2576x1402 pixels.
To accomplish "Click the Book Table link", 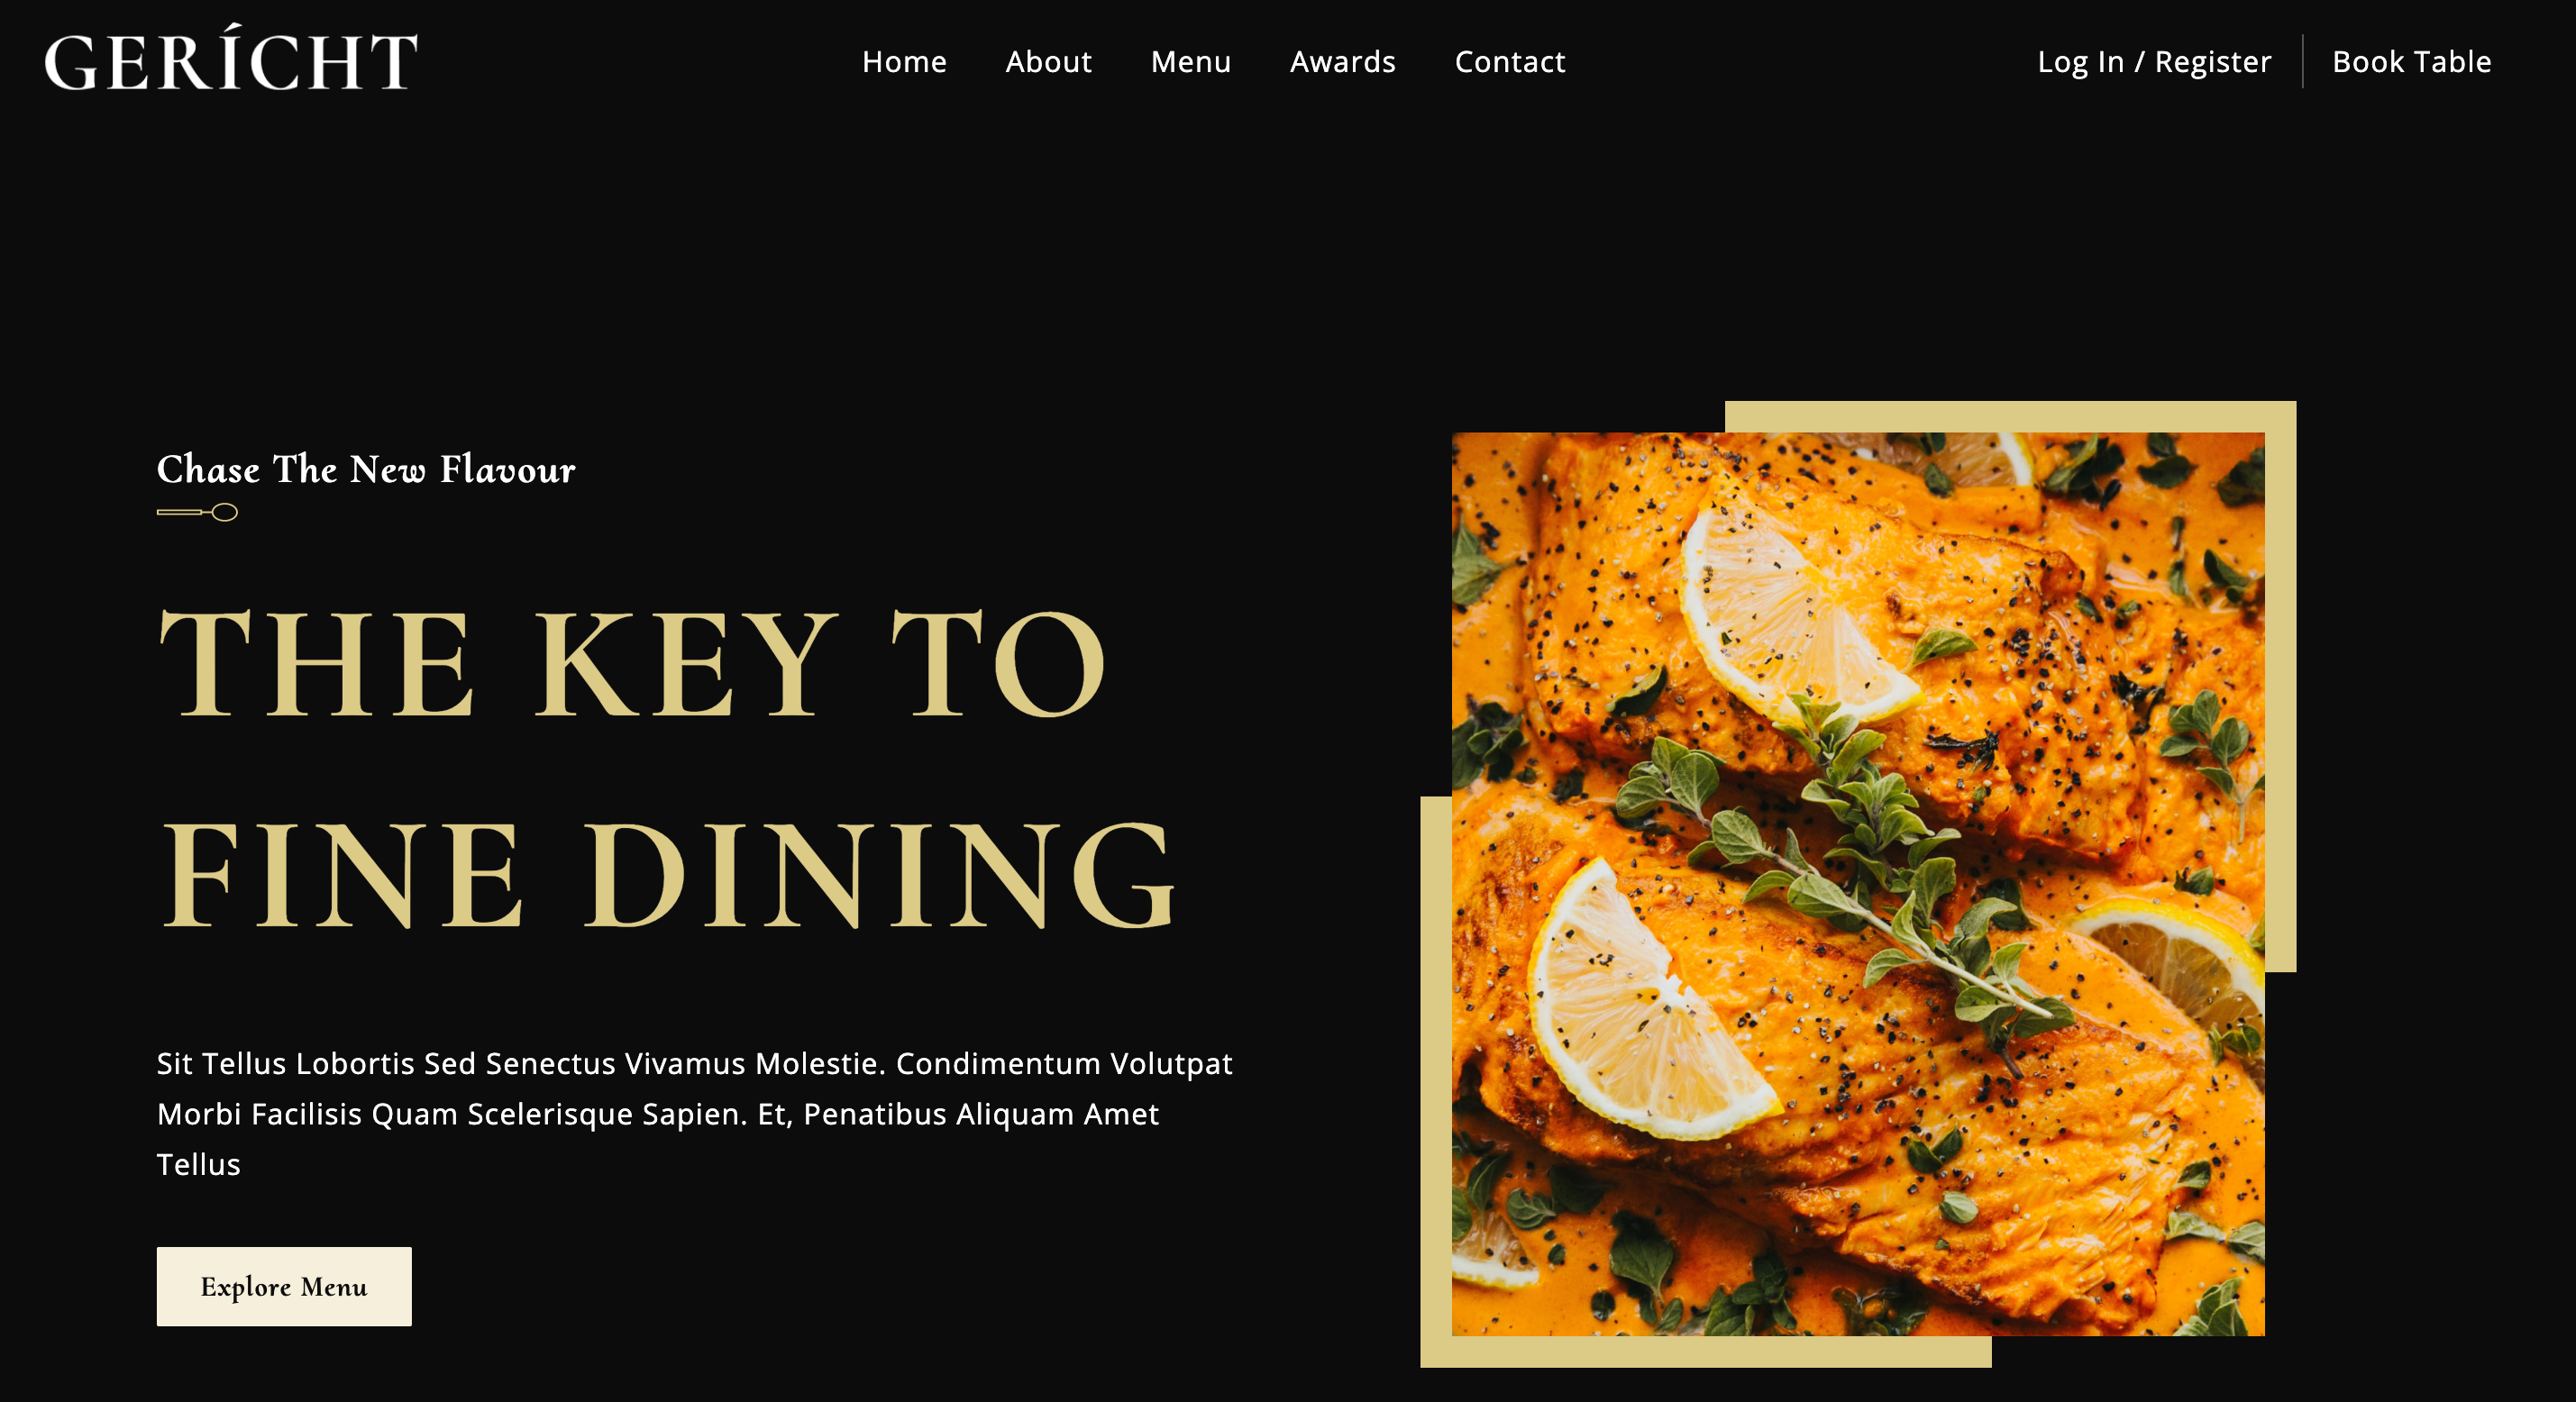I will pos(2411,62).
